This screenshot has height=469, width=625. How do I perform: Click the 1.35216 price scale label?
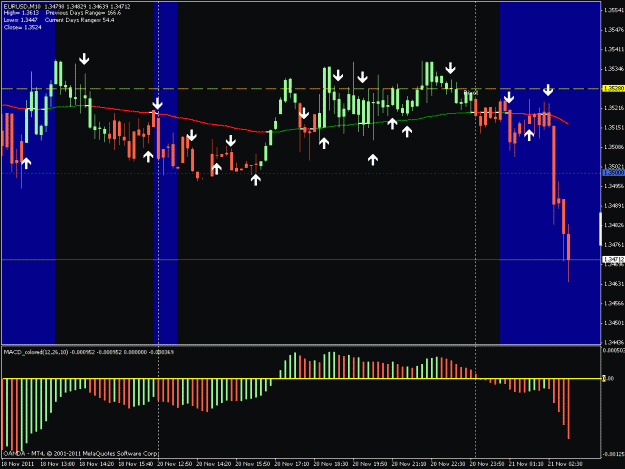[x=614, y=108]
